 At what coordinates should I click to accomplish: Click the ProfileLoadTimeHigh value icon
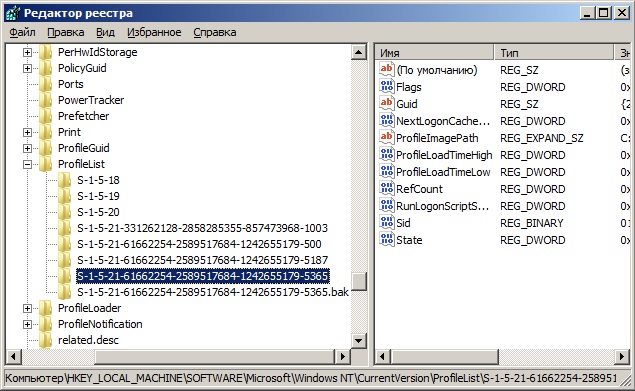click(x=387, y=155)
